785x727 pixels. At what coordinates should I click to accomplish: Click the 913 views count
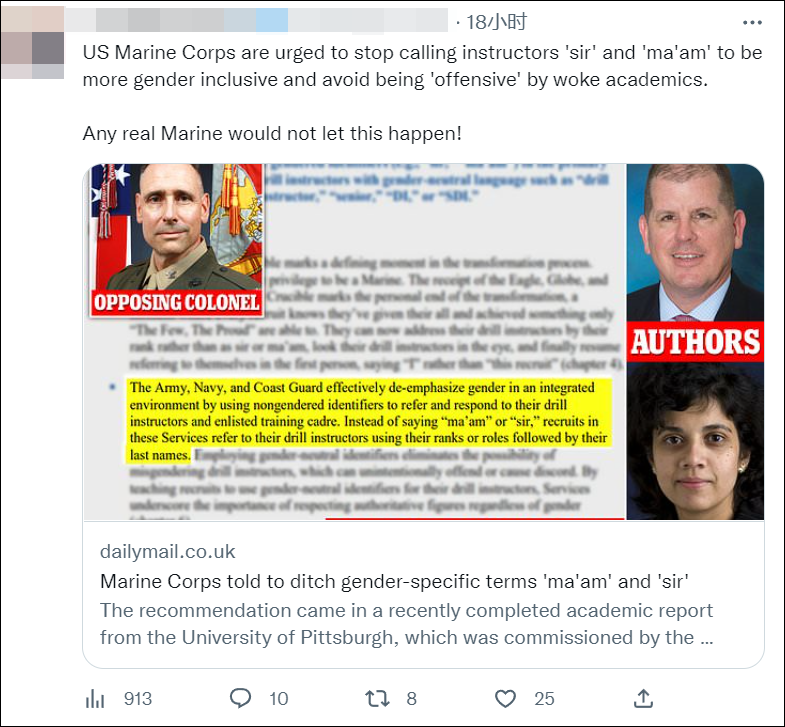pos(138,698)
